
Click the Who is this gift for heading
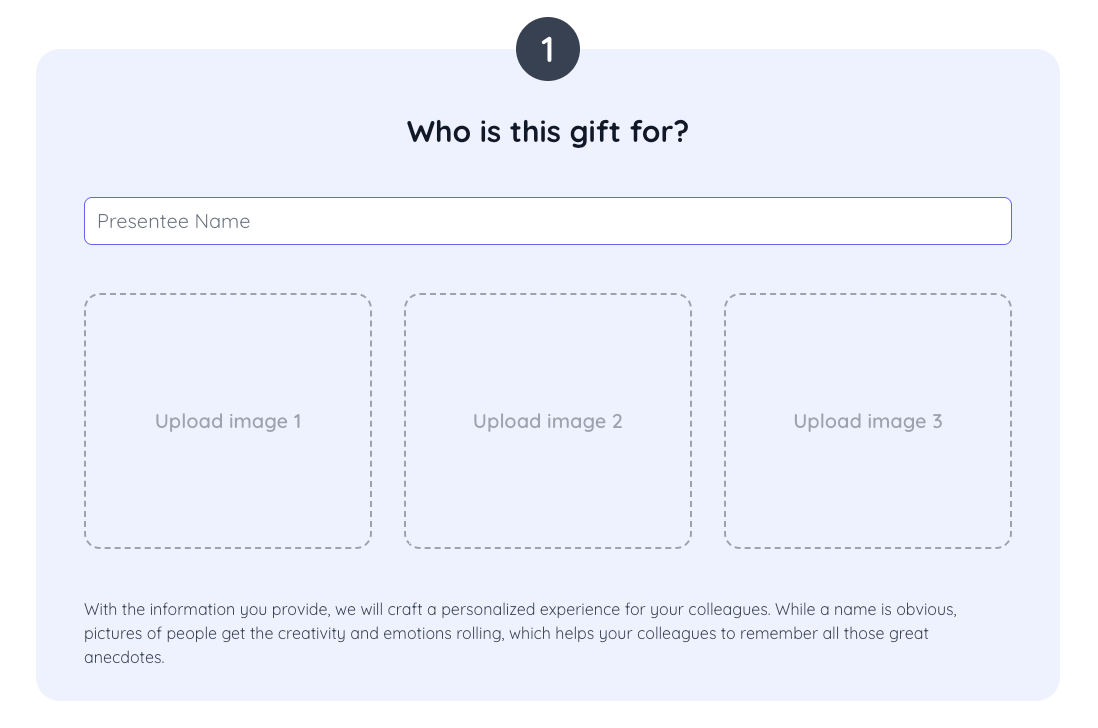[x=547, y=131]
